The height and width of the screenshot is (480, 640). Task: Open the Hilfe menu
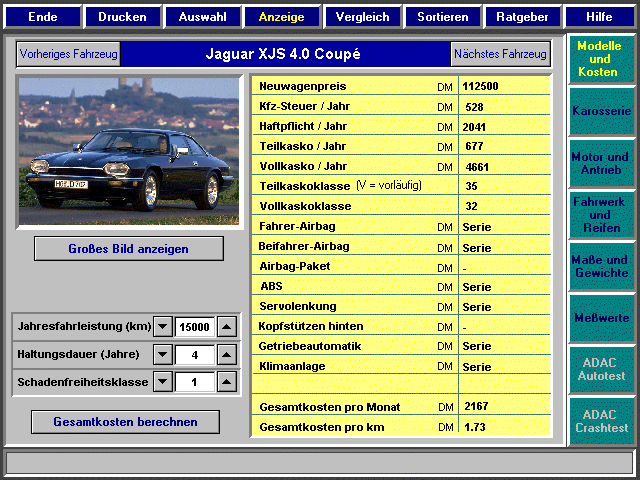599,17
